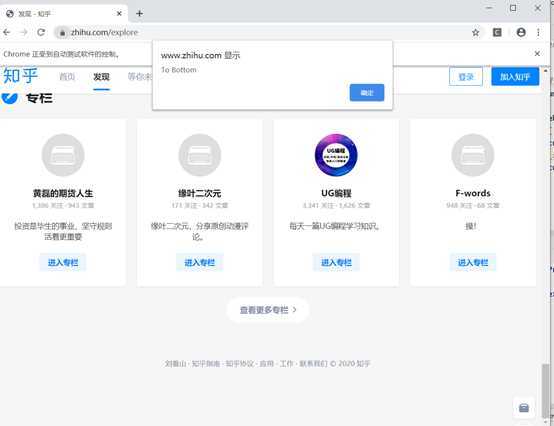Enter the F-words column via 进入专栏

[x=473, y=262]
